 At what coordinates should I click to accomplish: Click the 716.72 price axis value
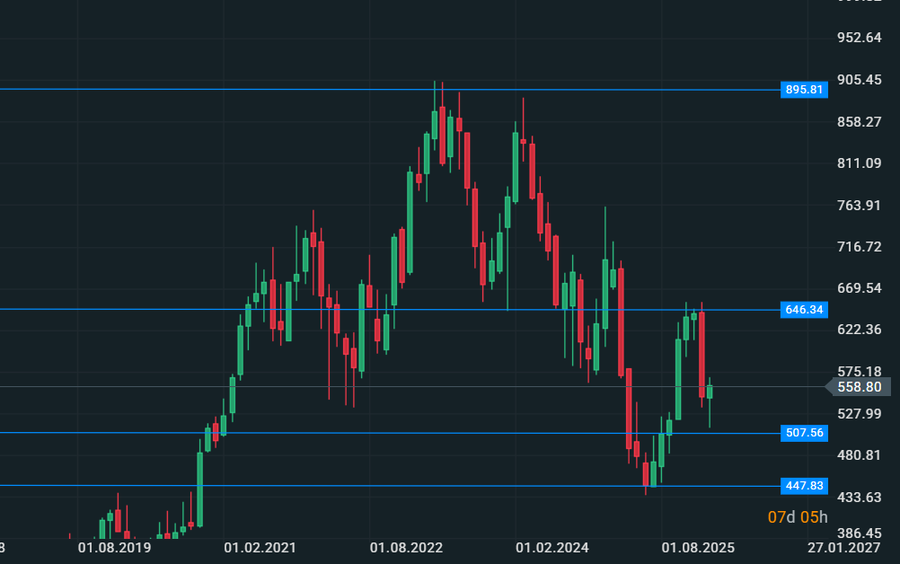click(859, 247)
